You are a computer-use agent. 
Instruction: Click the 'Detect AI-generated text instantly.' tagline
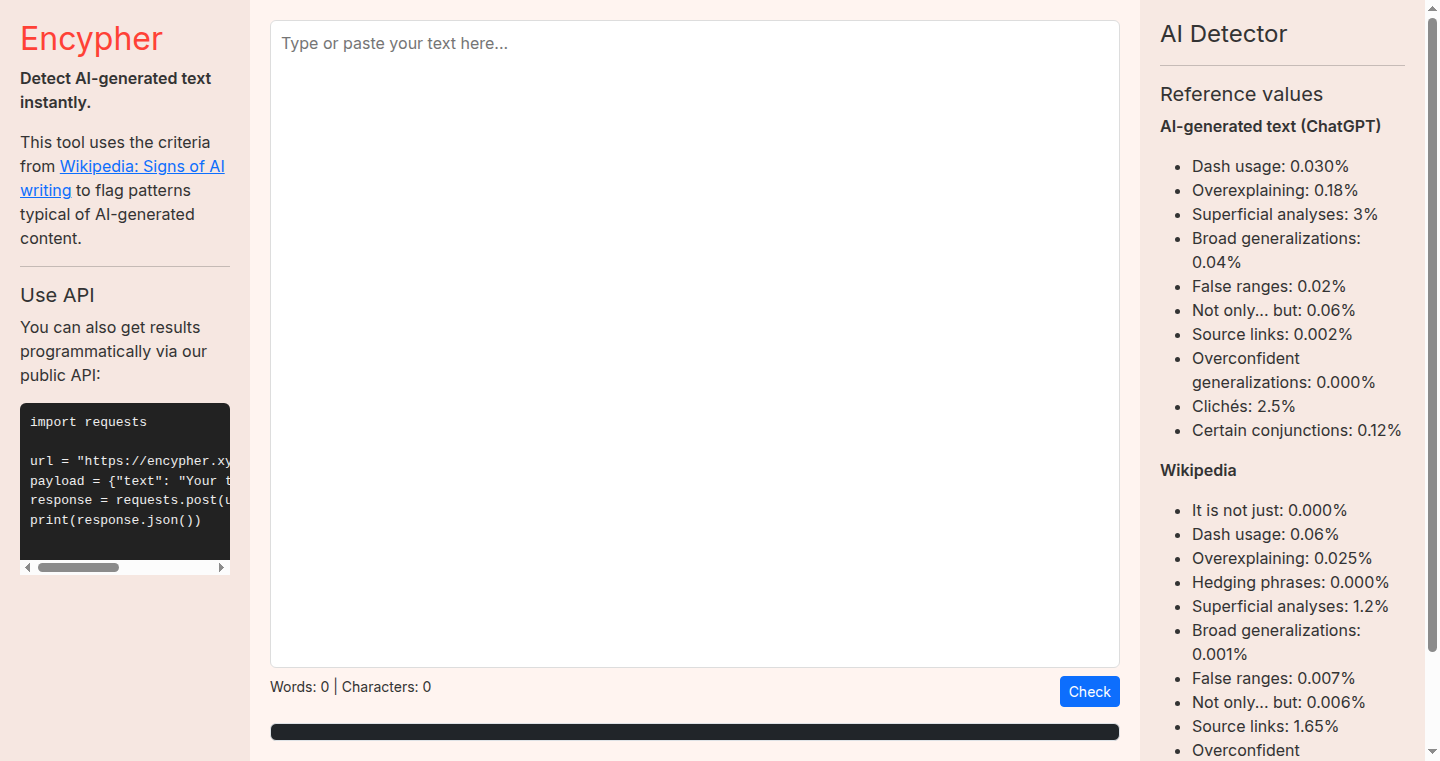coord(116,90)
